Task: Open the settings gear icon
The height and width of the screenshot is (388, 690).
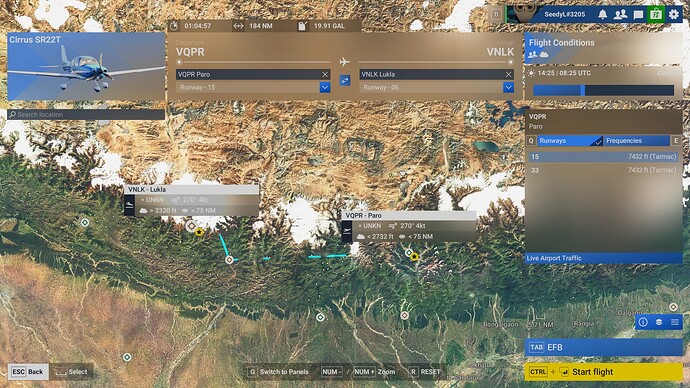Action: point(674,15)
